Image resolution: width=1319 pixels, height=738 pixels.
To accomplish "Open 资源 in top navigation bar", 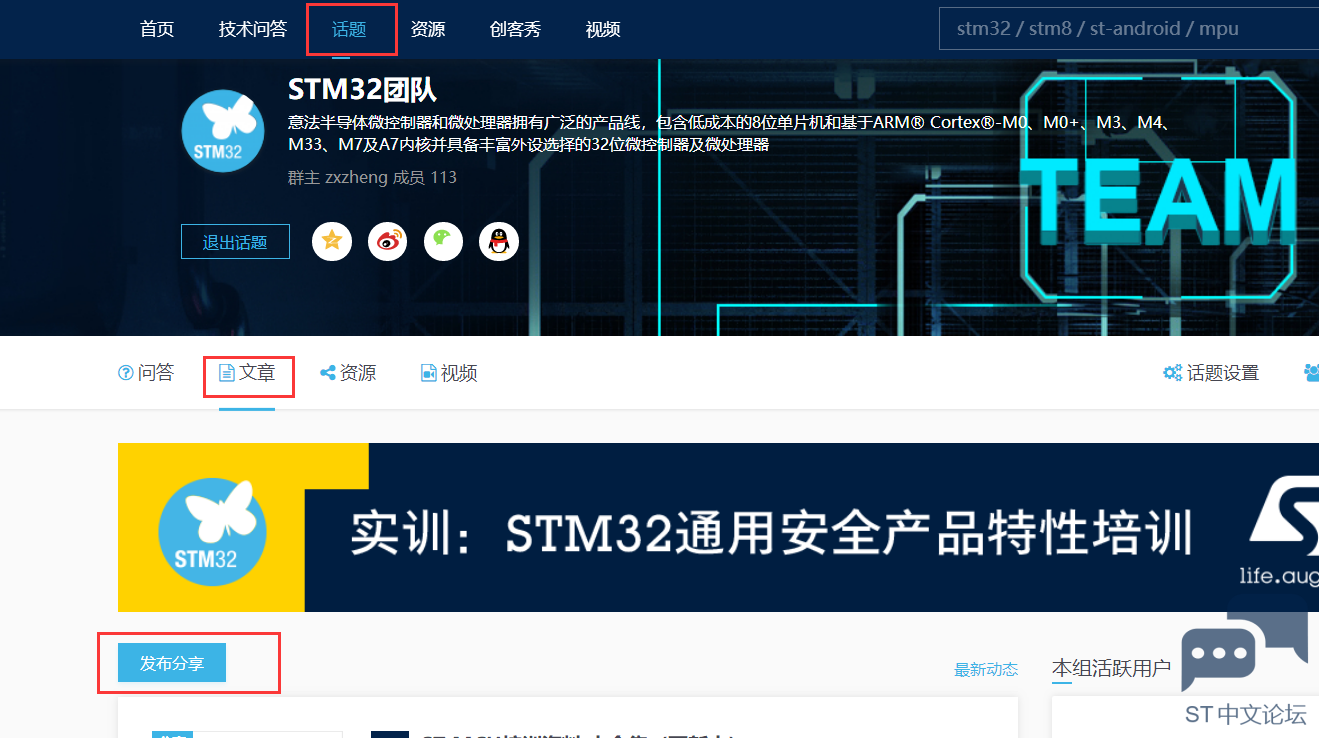I will click(x=428, y=29).
